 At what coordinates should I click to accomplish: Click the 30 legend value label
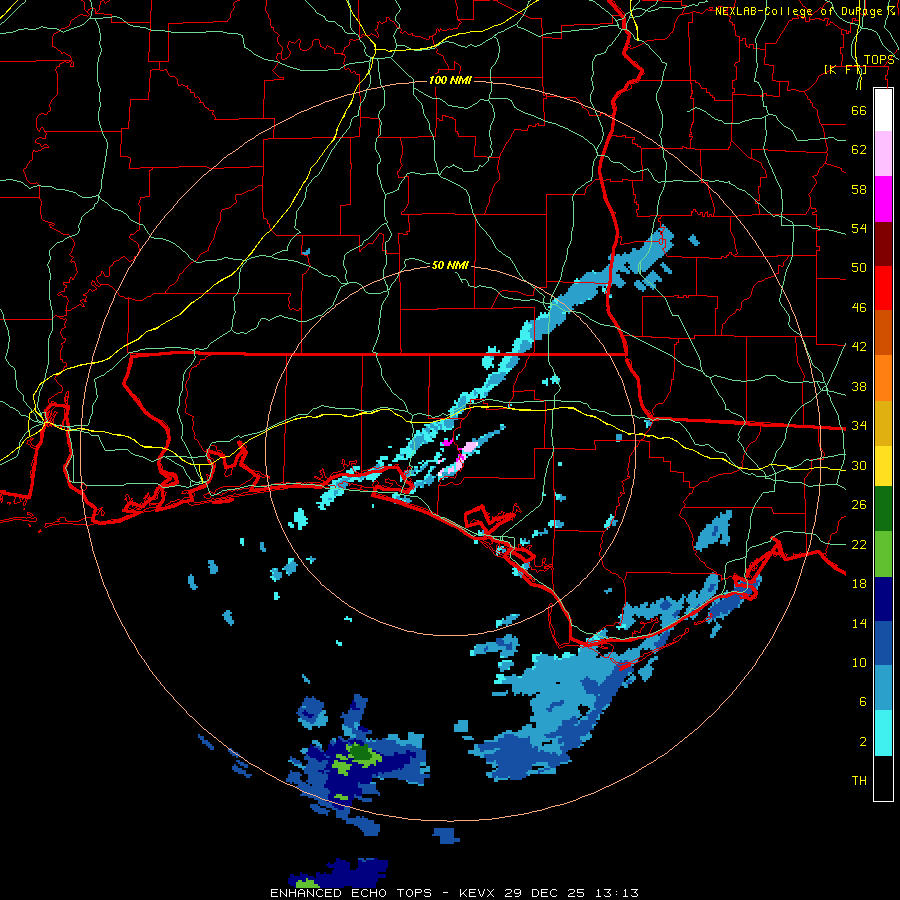[859, 465]
